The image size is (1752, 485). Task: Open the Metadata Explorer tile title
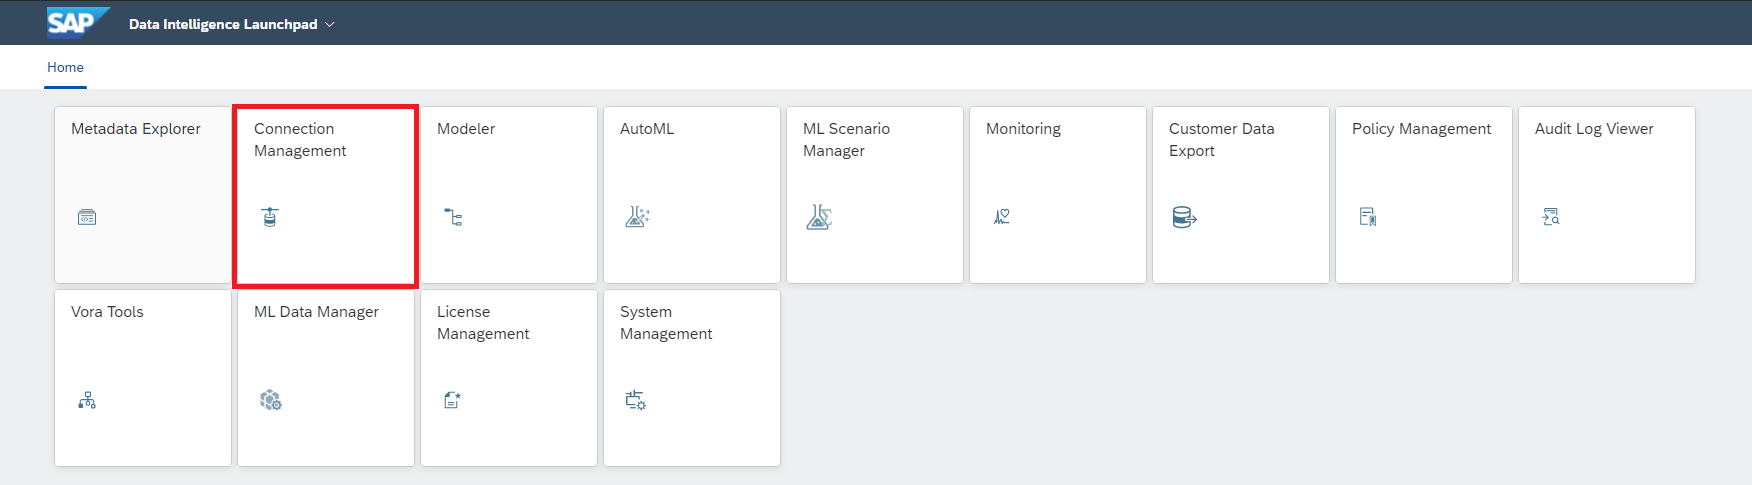[x=135, y=128]
